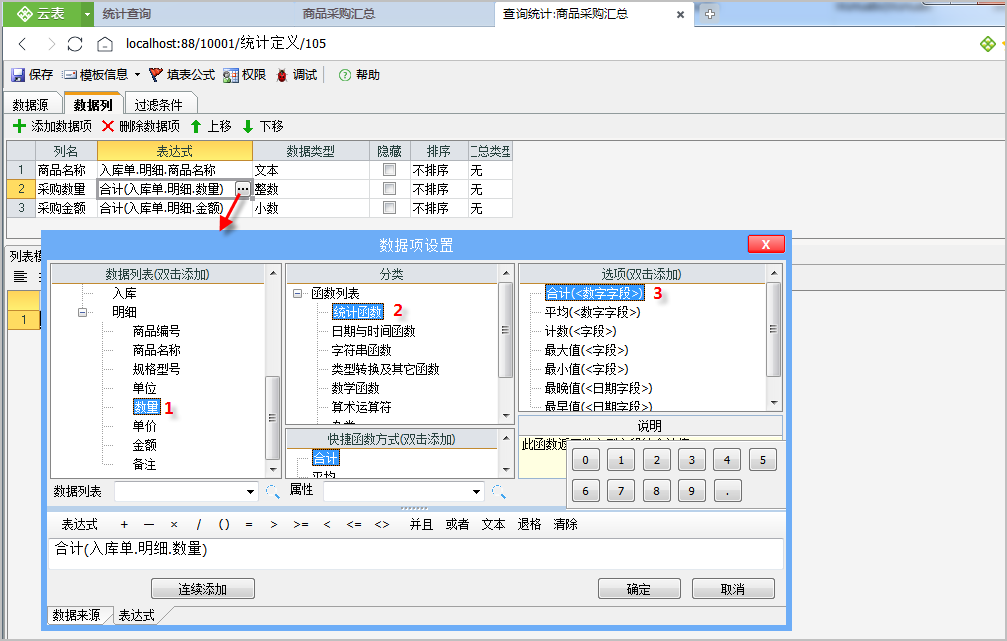
Task: Click the decimal point keypad button
Action: point(727,491)
